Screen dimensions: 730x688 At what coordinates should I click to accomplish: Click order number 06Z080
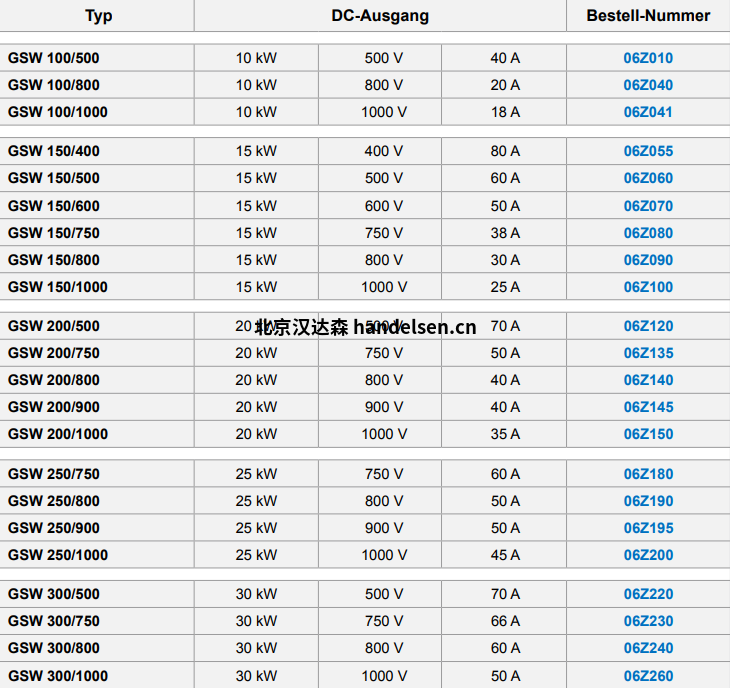tap(648, 233)
